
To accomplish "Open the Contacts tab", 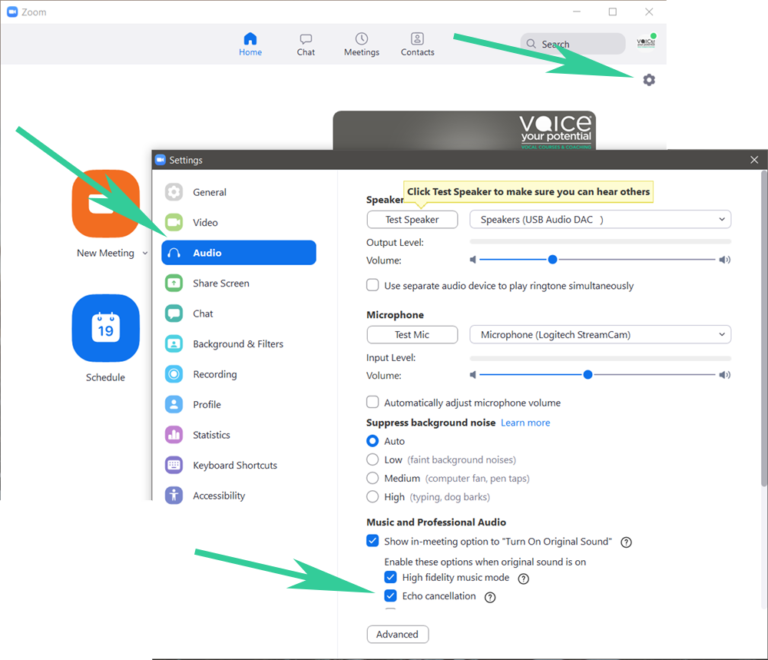I will [417, 45].
